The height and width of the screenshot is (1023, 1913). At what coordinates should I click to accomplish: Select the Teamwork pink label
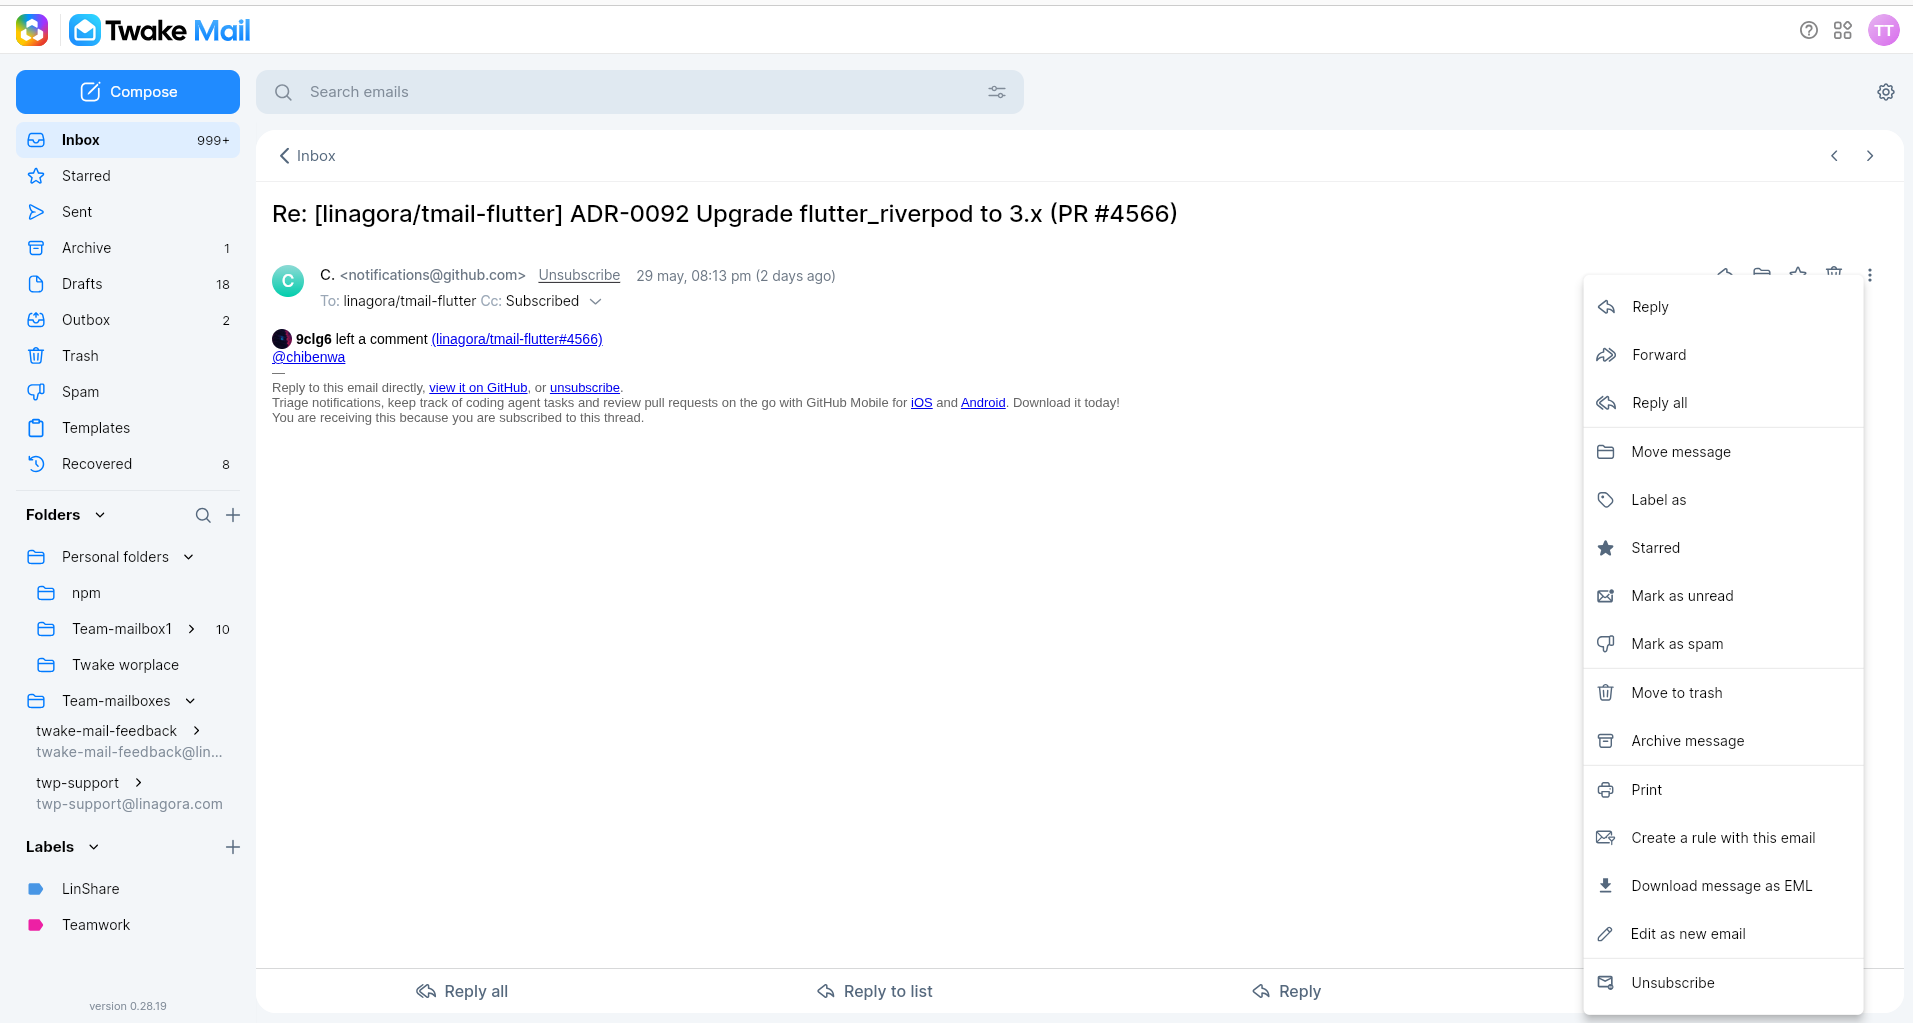click(x=128, y=925)
